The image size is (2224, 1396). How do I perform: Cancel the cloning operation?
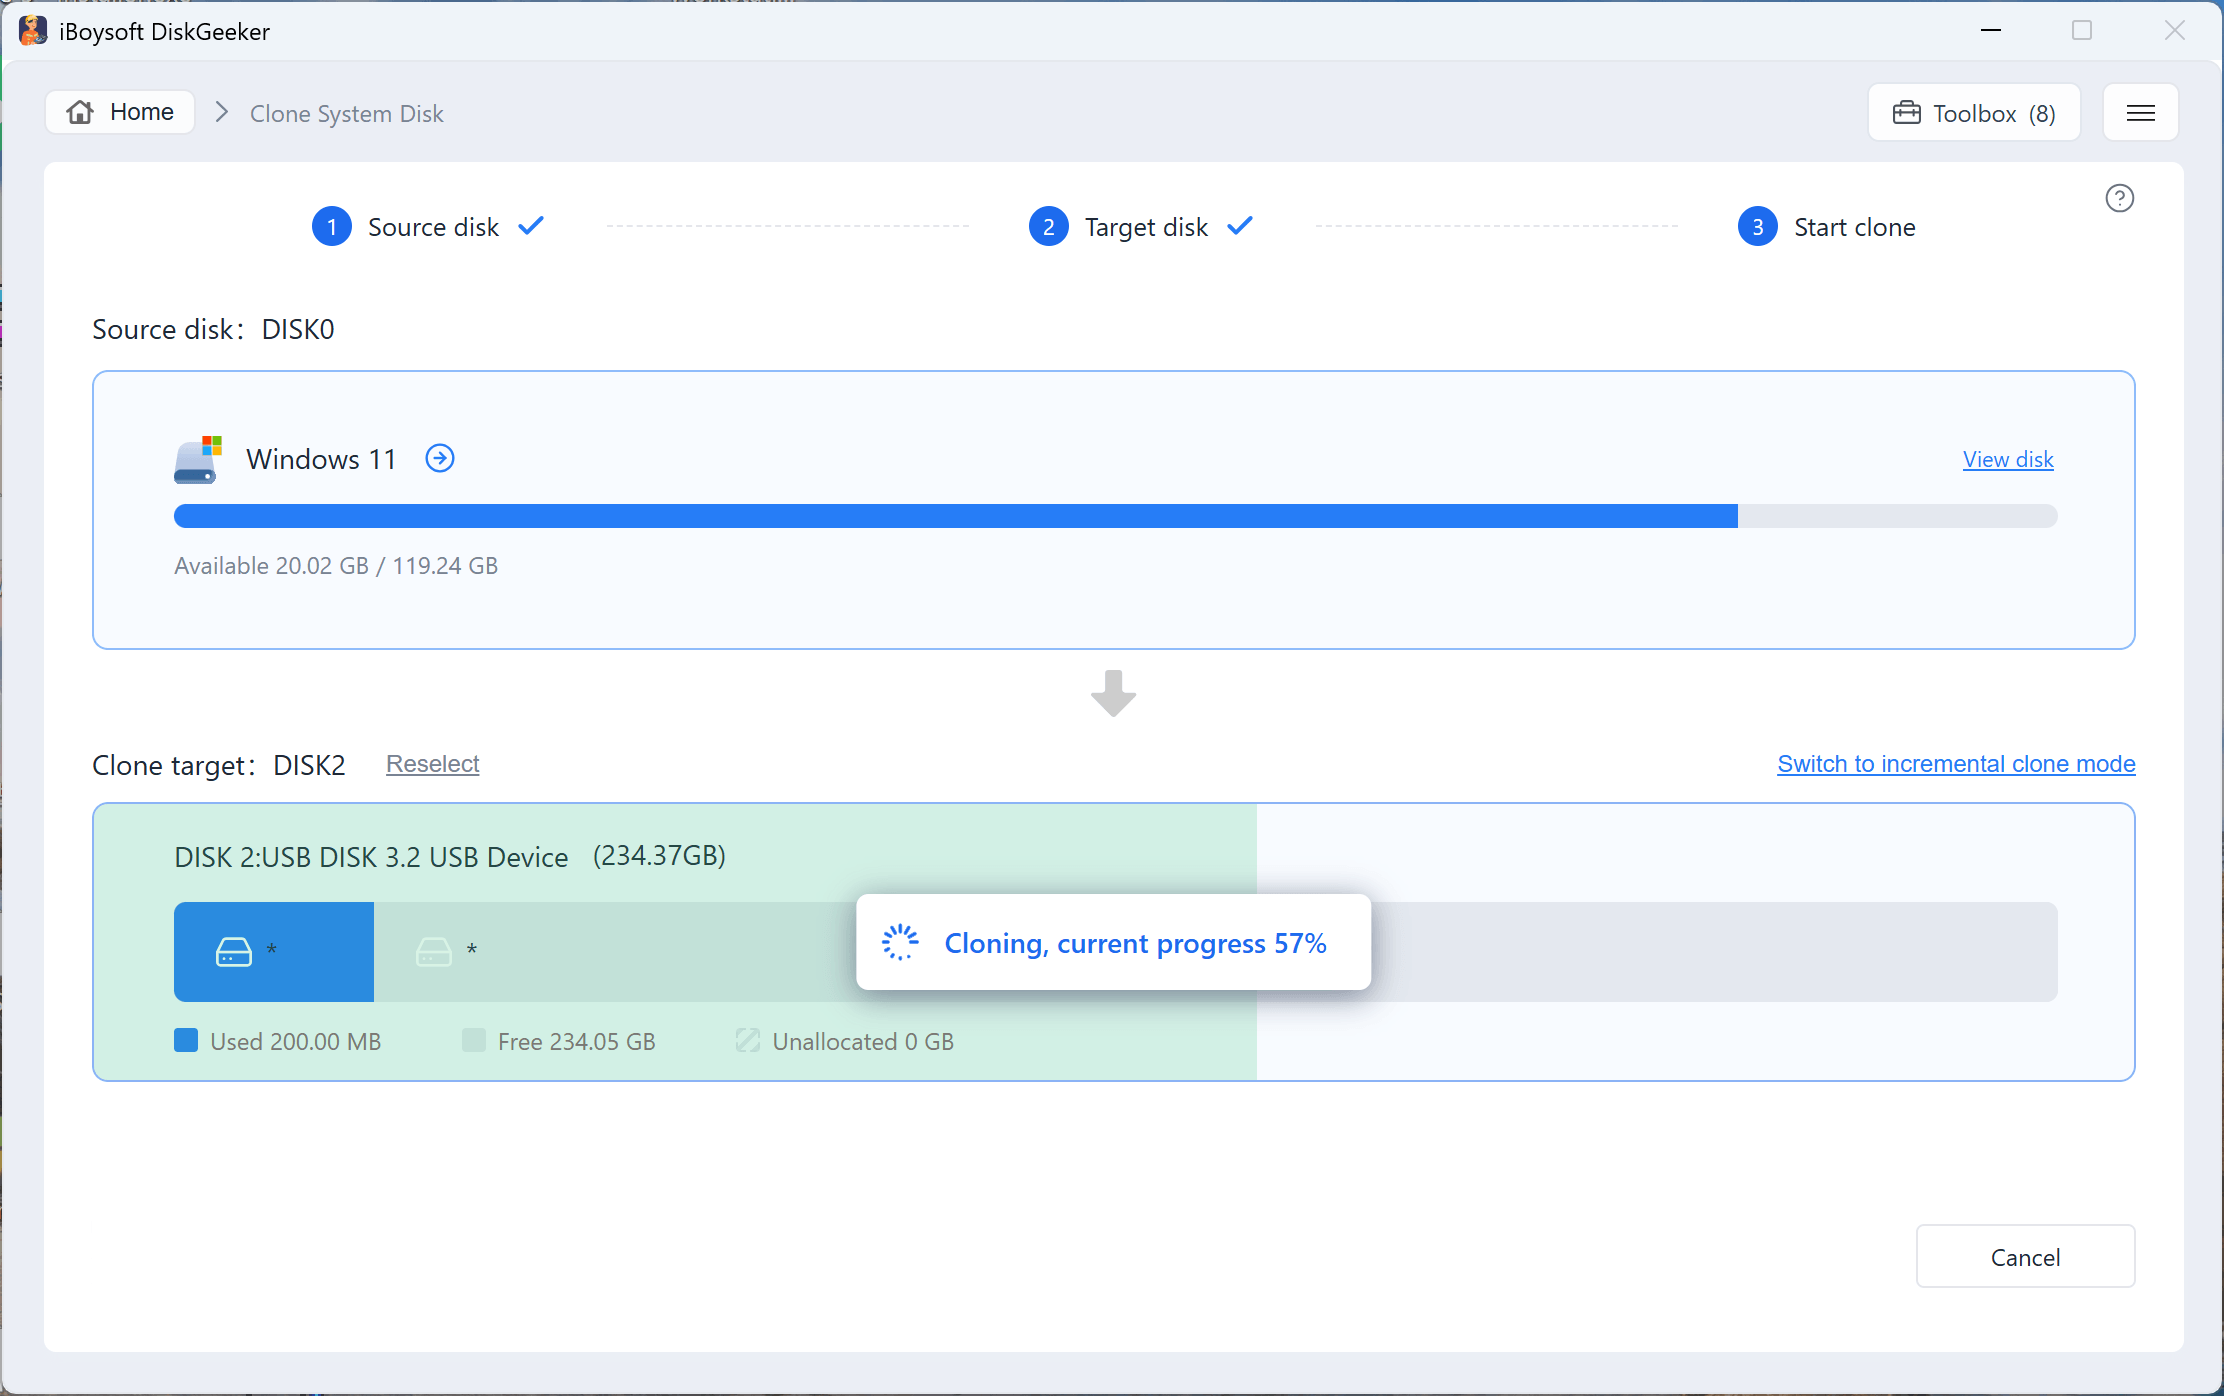pyautogui.click(x=2025, y=1257)
